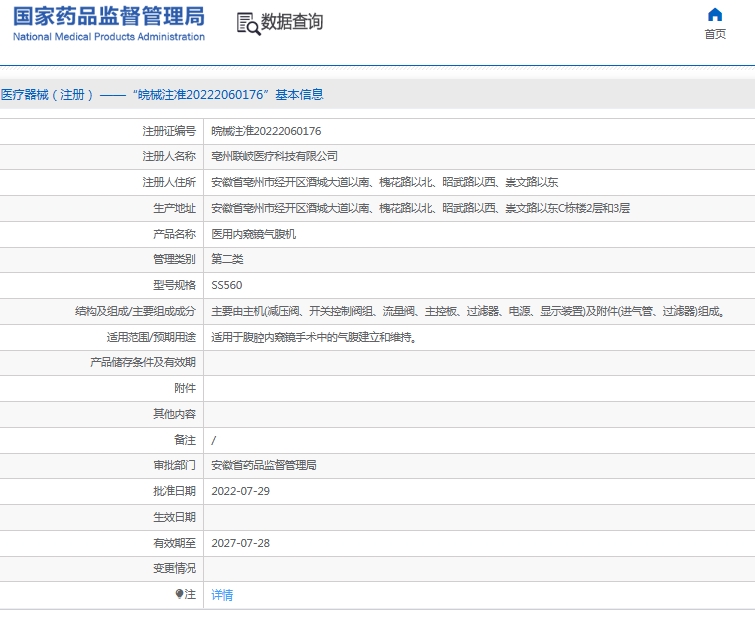
Task: Click product name 医用内窥镜气腹机
Action: 253,234
